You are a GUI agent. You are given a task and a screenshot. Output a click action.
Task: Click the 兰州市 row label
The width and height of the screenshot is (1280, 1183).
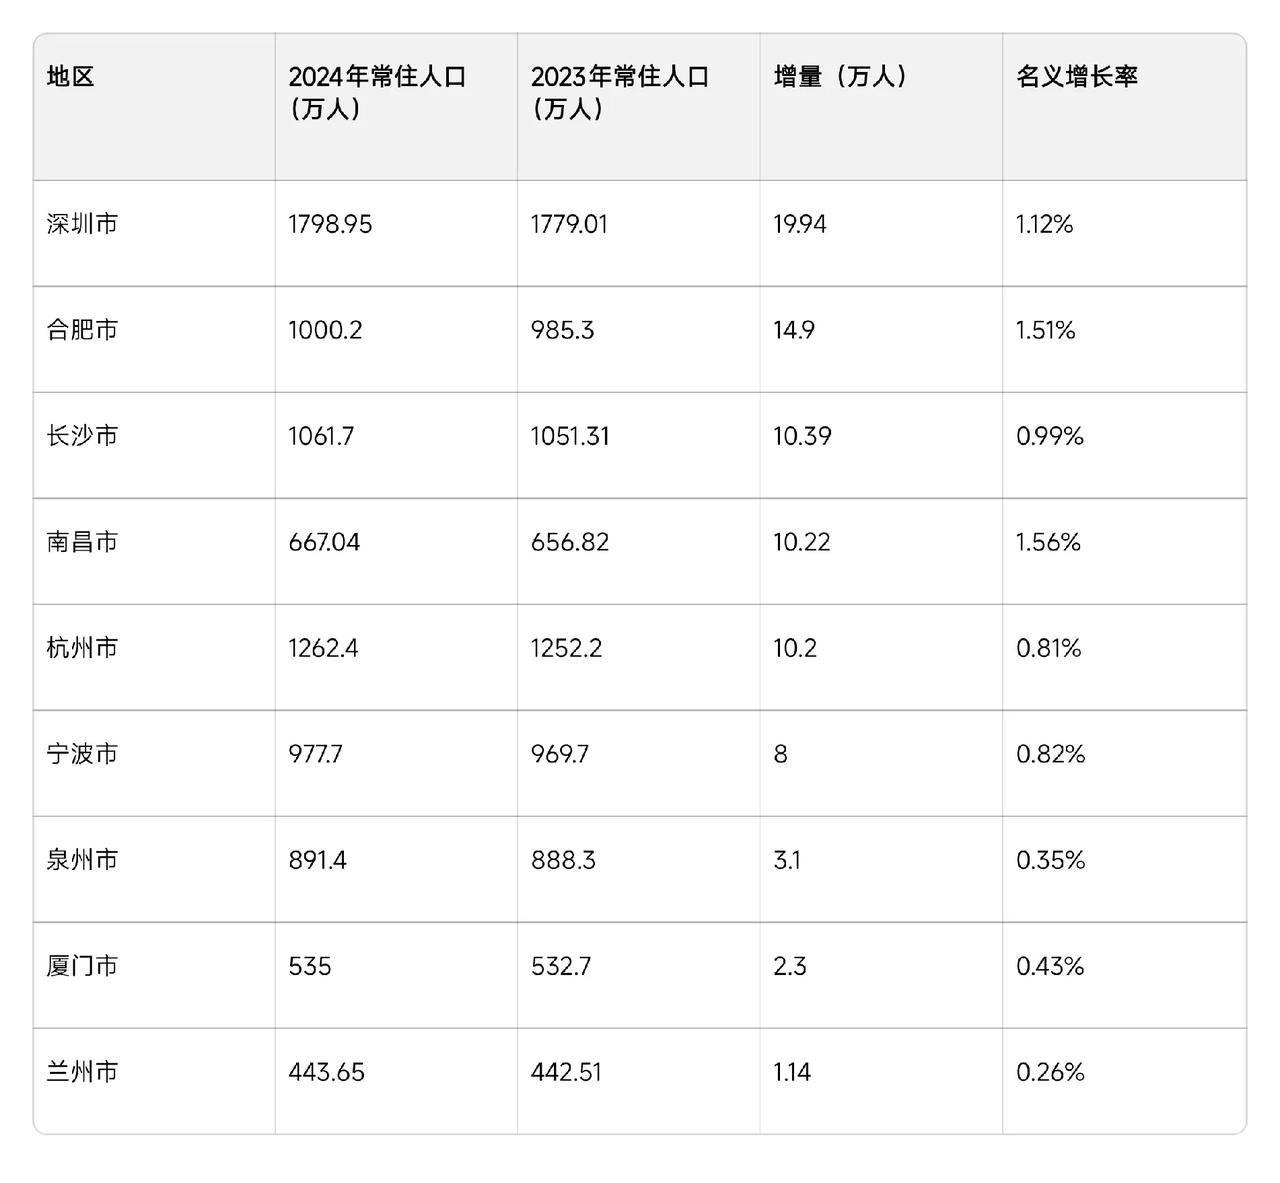82,1072
